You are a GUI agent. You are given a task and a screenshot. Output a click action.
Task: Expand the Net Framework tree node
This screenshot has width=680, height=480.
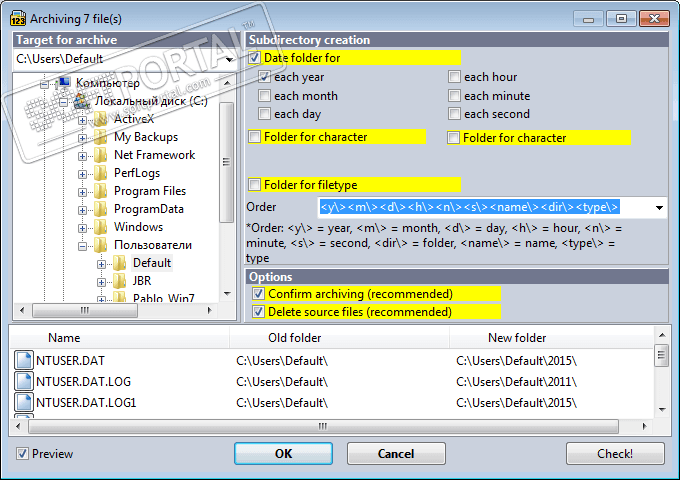click(x=82, y=156)
